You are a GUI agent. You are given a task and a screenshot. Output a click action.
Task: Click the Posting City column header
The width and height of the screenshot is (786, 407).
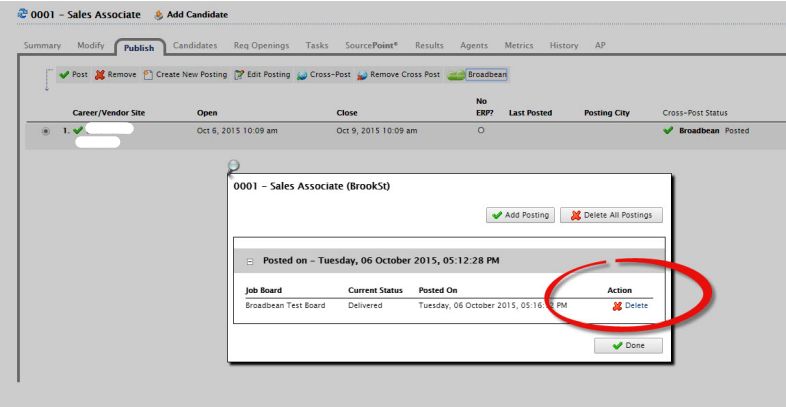tap(607, 113)
